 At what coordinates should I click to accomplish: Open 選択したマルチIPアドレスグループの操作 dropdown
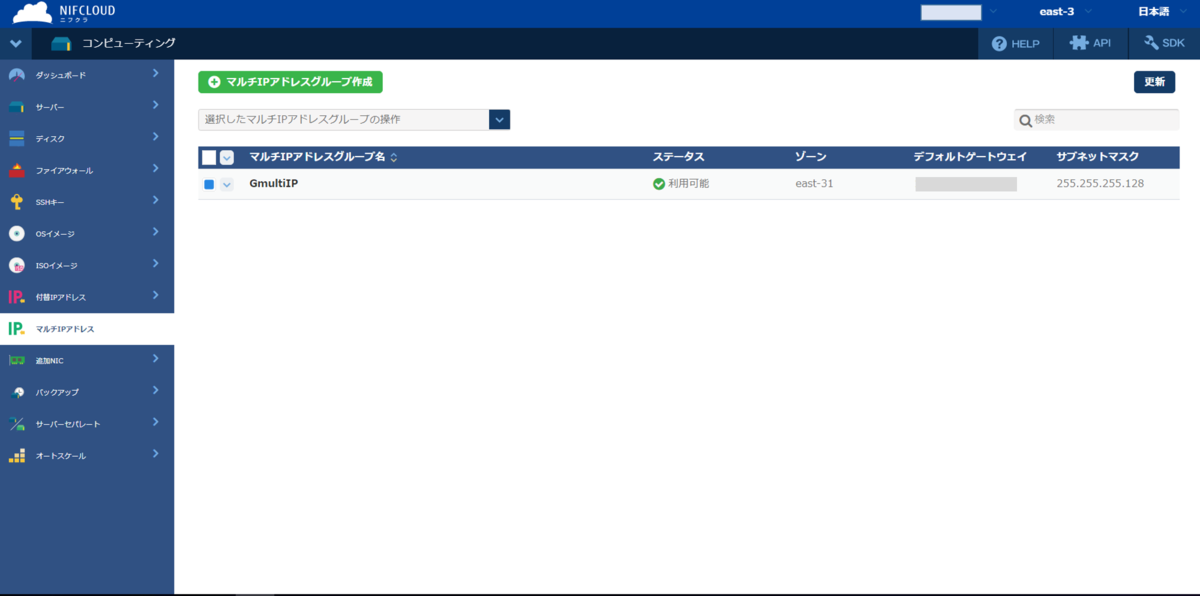(x=354, y=120)
